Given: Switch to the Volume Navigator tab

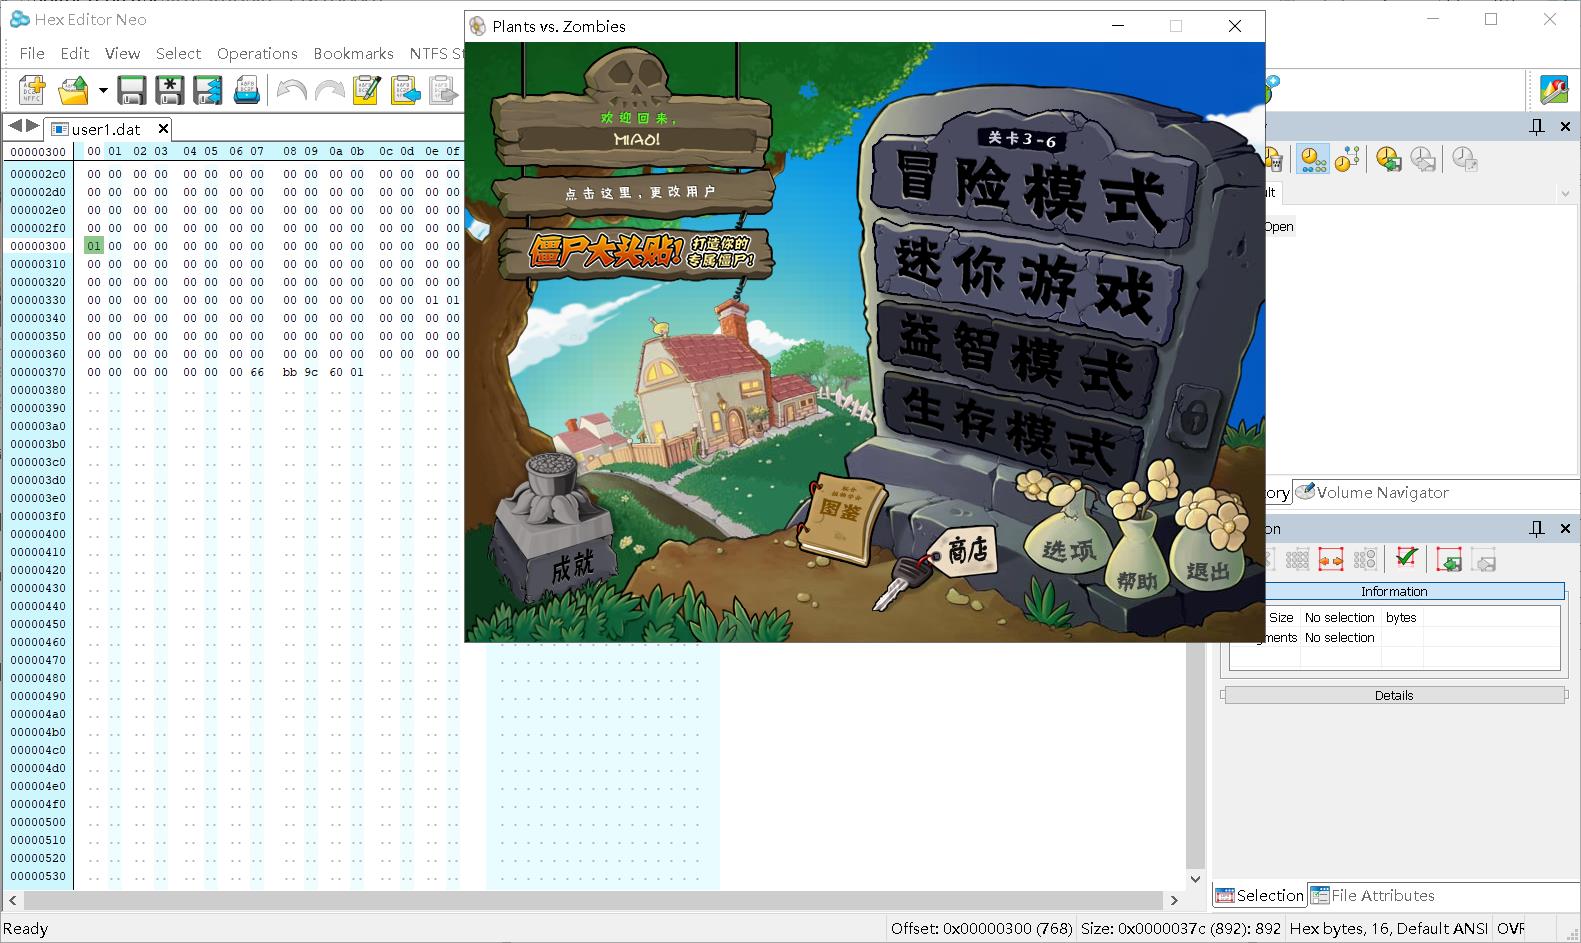Looking at the screenshot, I should [1372, 492].
